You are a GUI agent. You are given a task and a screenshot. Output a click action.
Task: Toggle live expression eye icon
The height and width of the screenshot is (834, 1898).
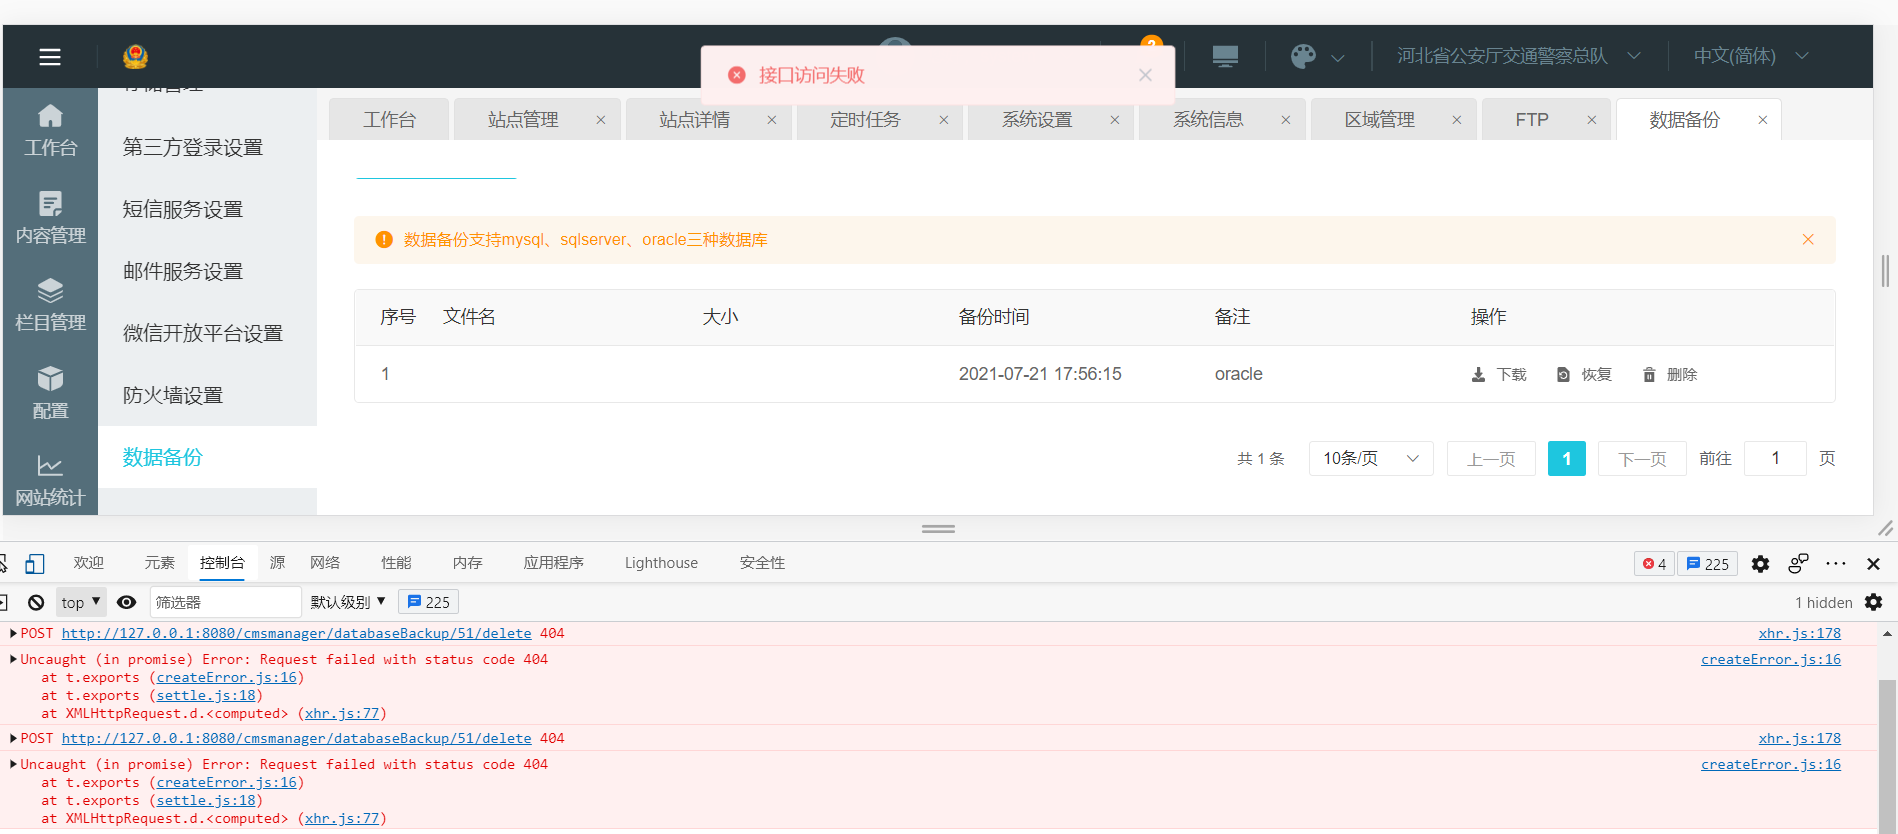[x=126, y=602]
